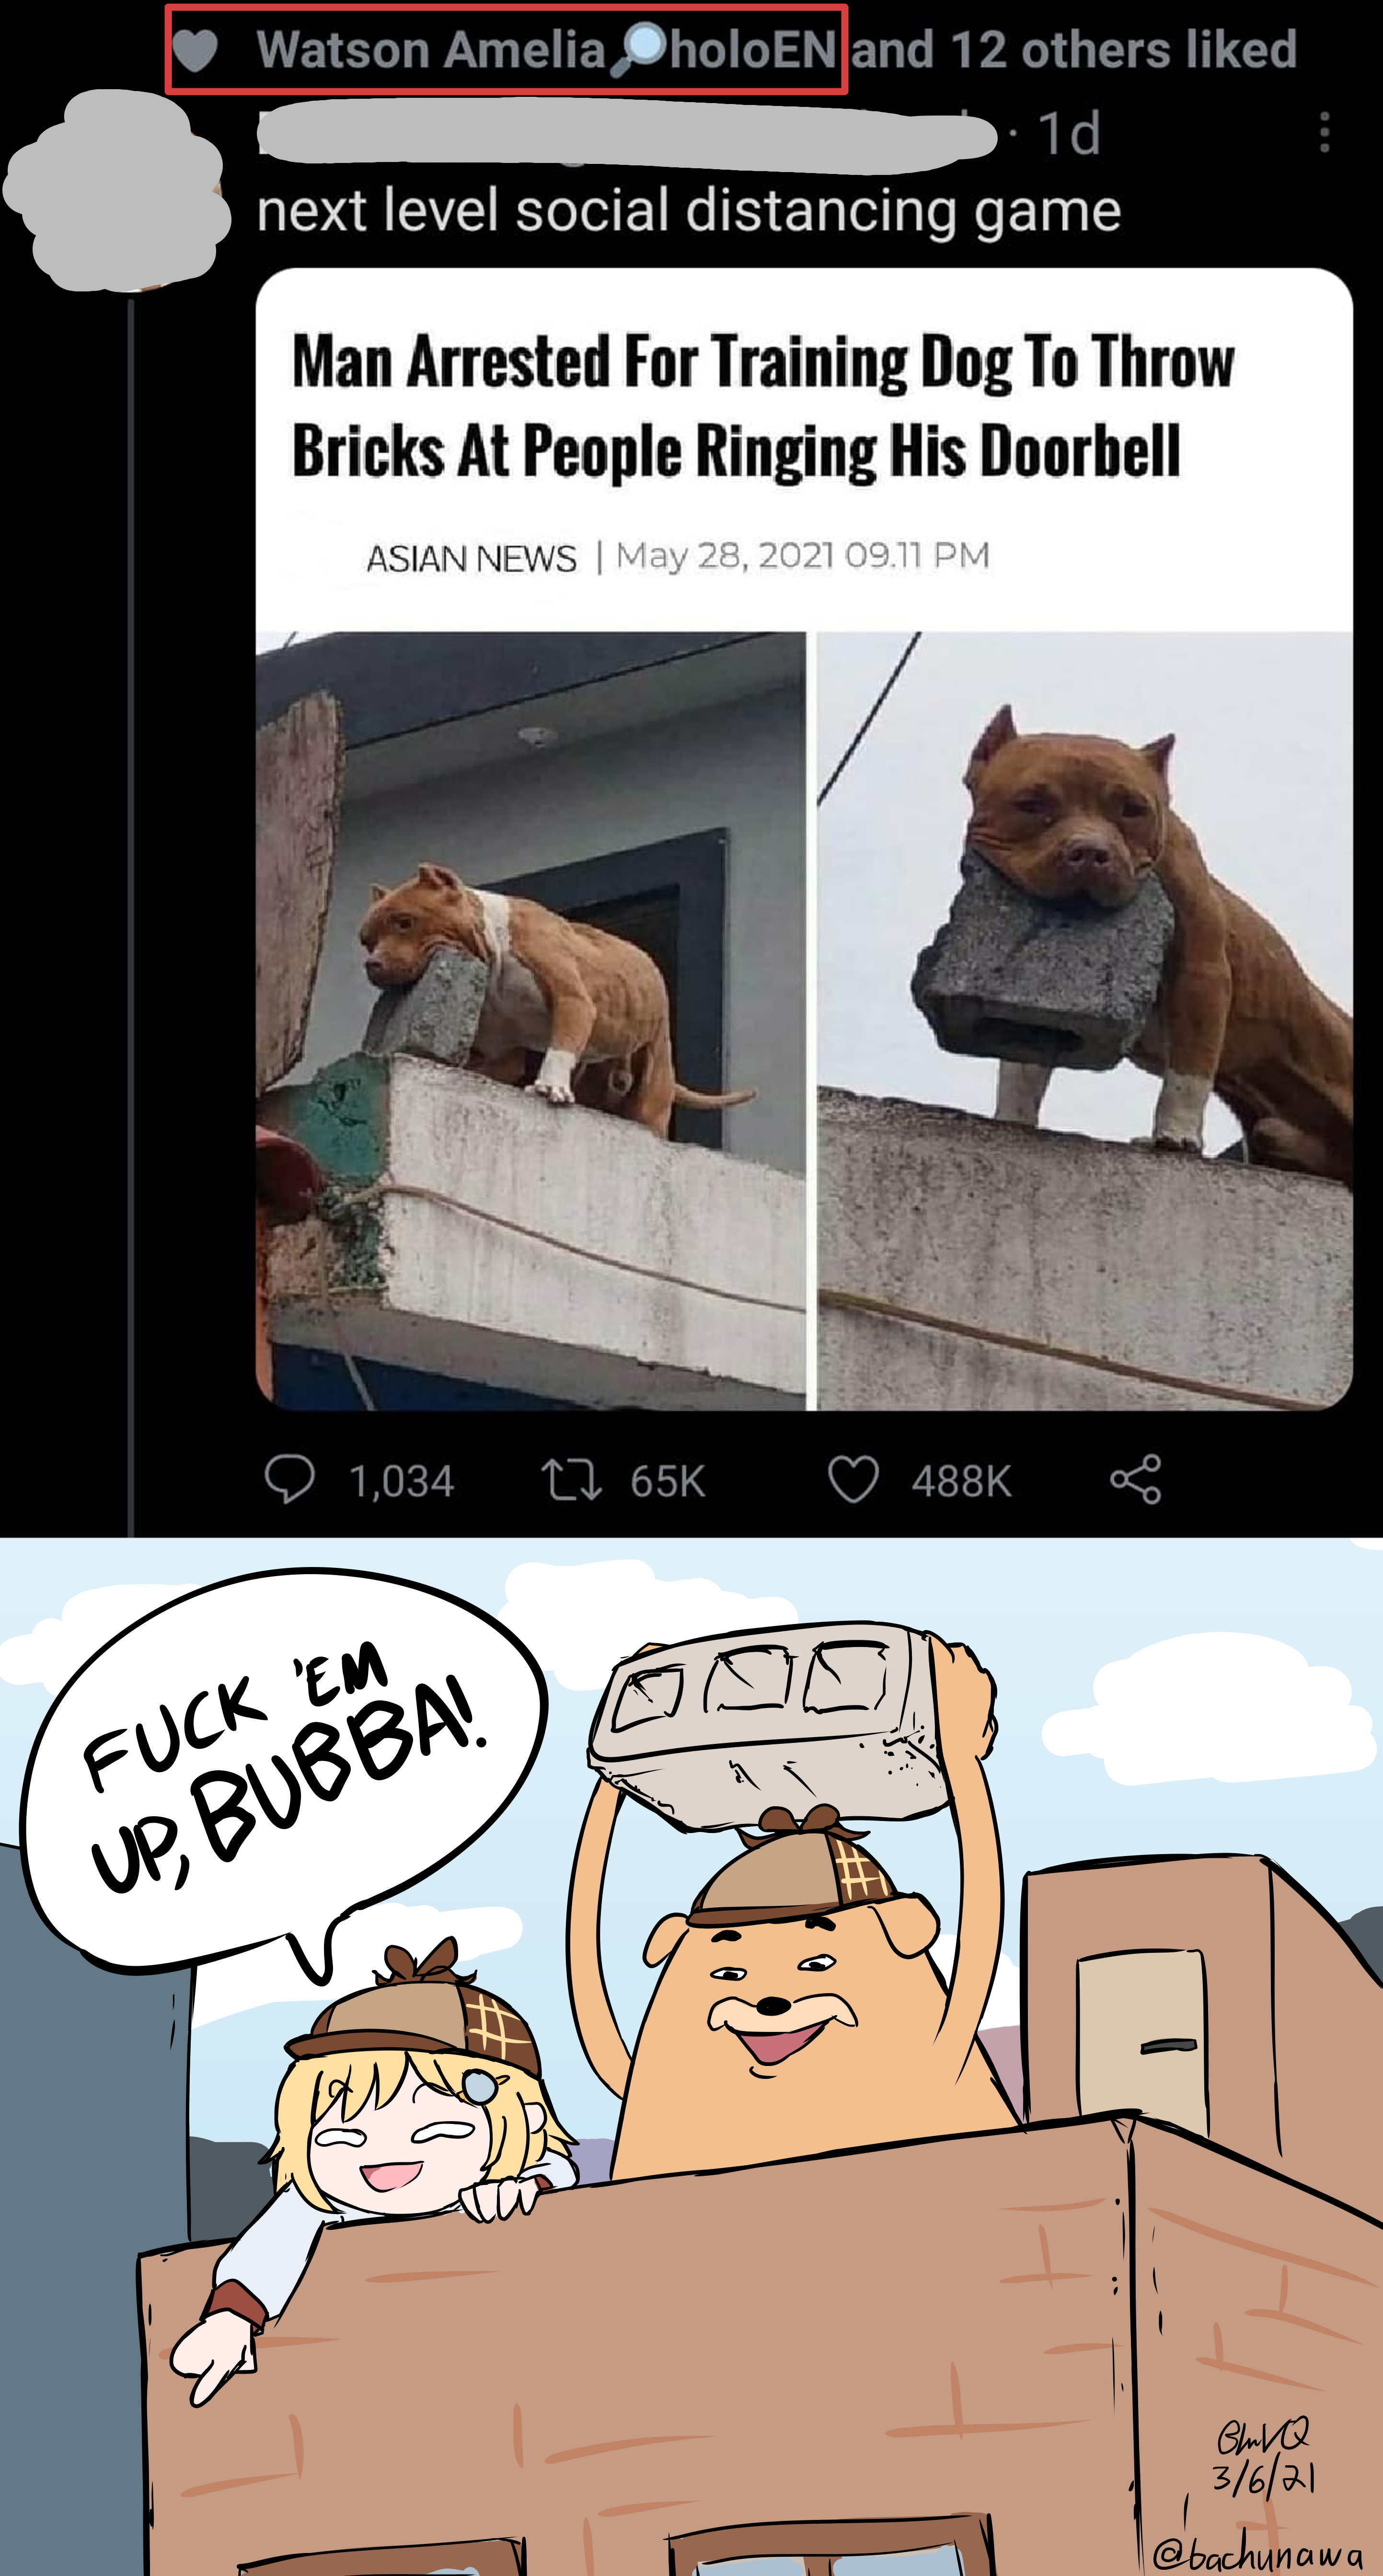Open right photo of dog holding cinder block

tap(1085, 1020)
